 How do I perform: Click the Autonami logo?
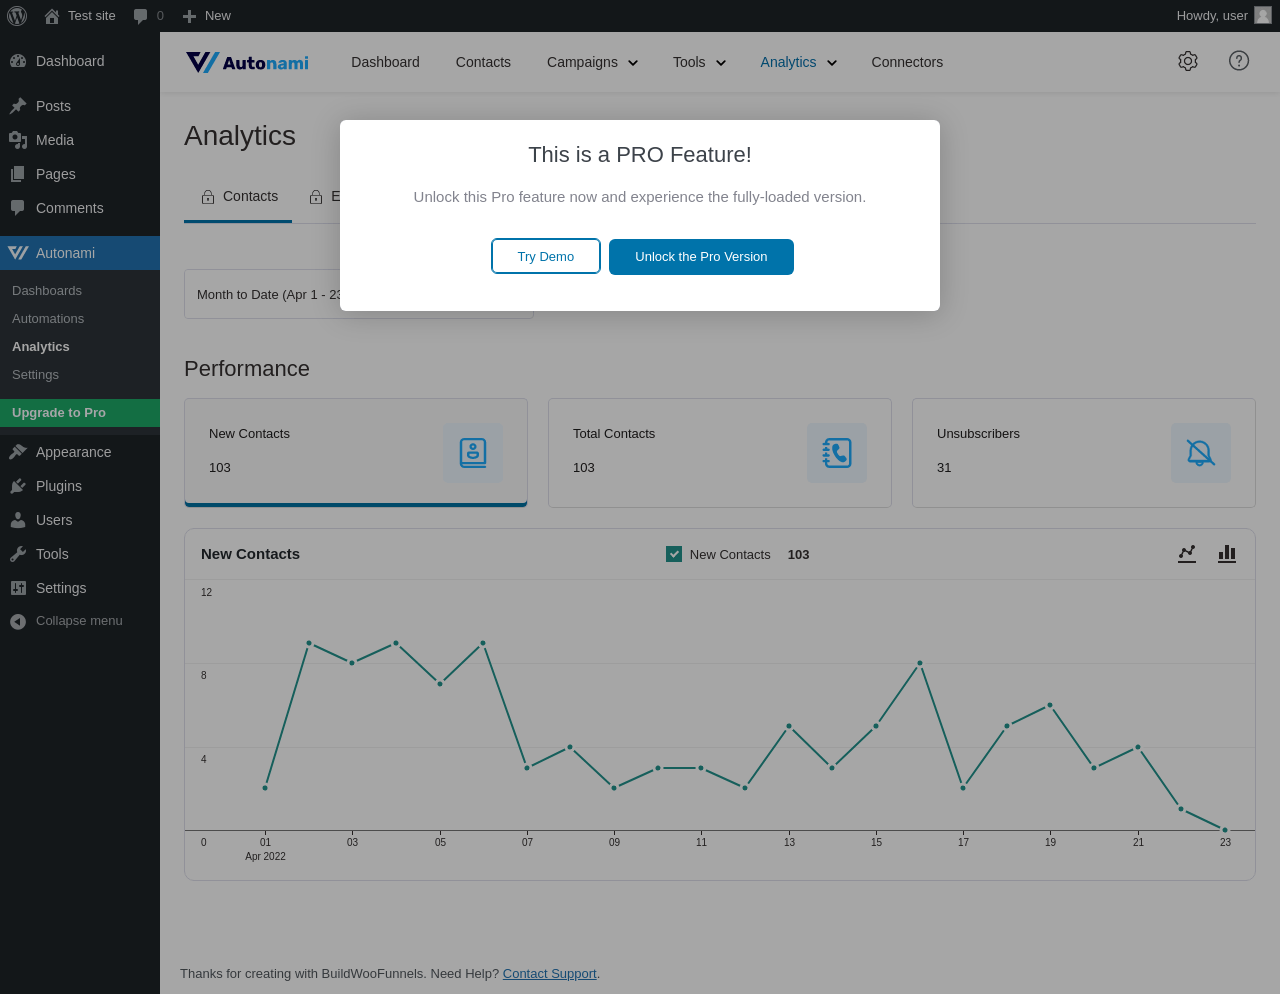click(x=247, y=62)
